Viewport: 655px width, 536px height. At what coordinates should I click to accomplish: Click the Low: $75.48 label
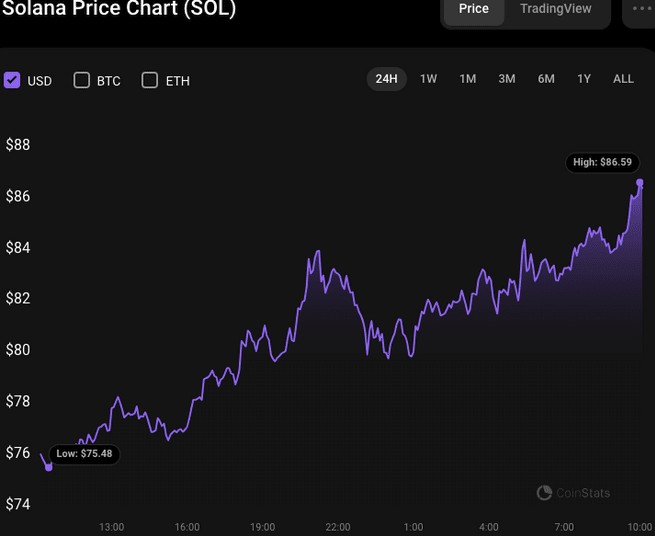85,454
